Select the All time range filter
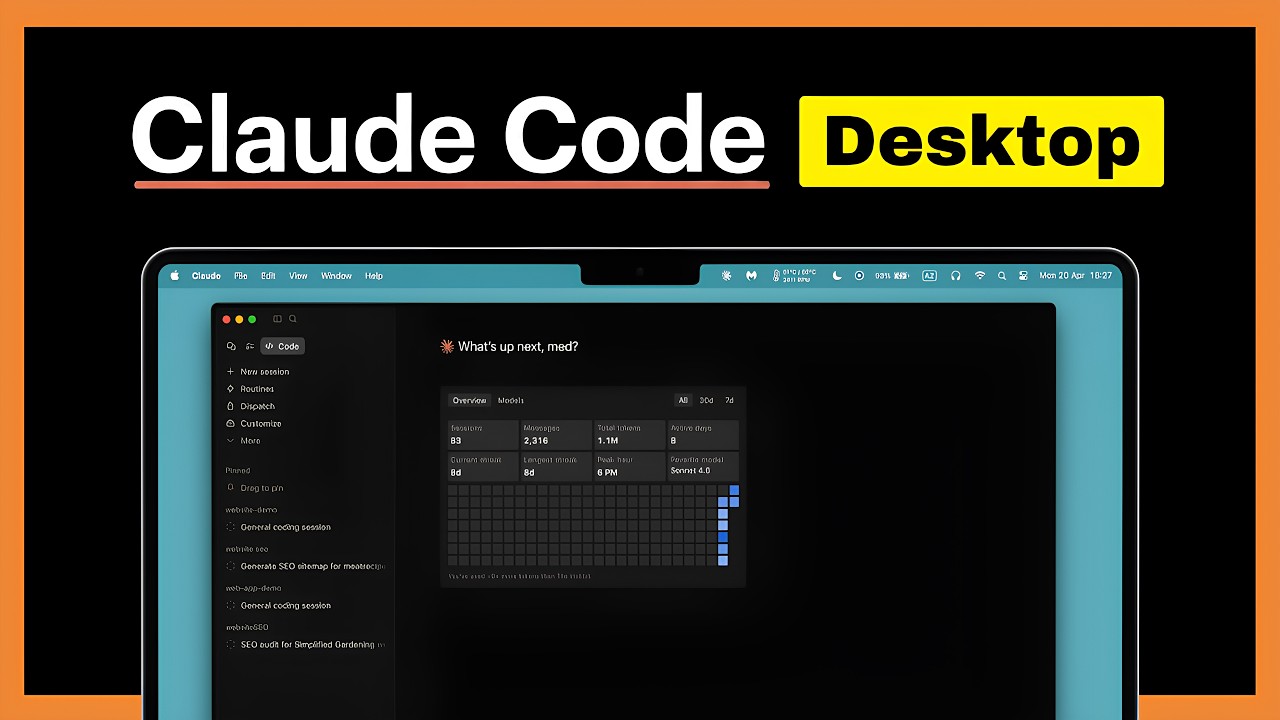The height and width of the screenshot is (720, 1280). (684, 400)
